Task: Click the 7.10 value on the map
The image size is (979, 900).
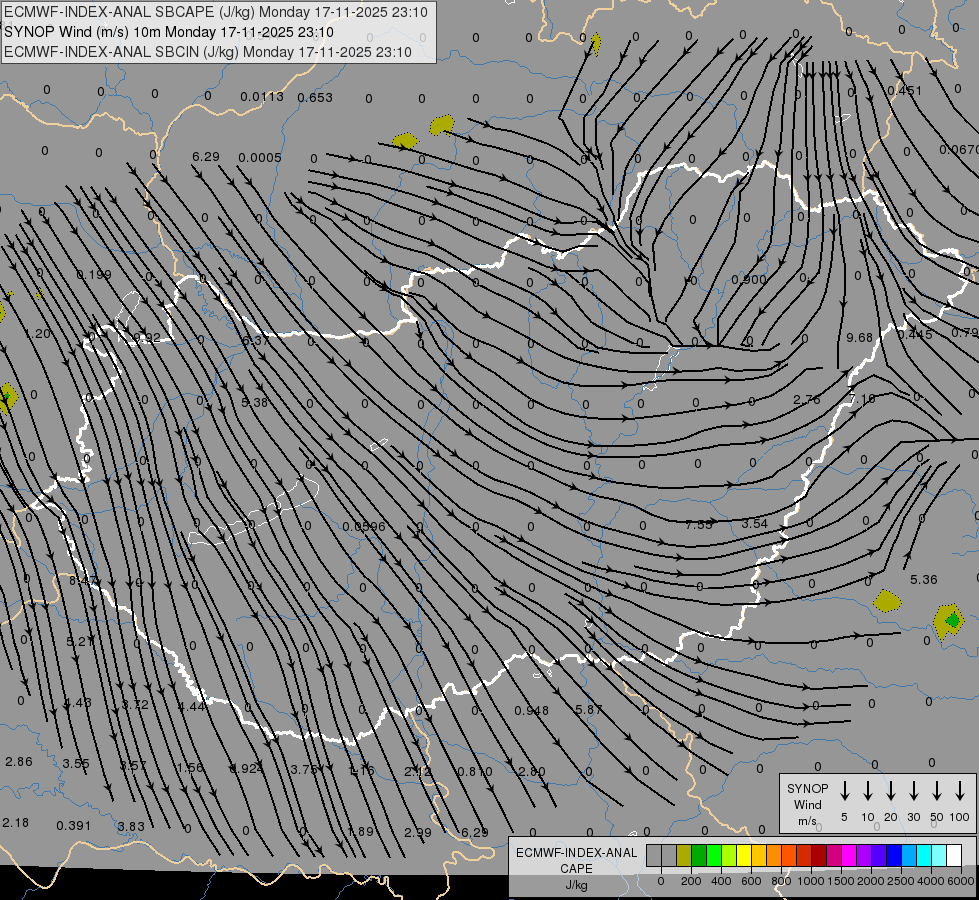Action: [862, 398]
